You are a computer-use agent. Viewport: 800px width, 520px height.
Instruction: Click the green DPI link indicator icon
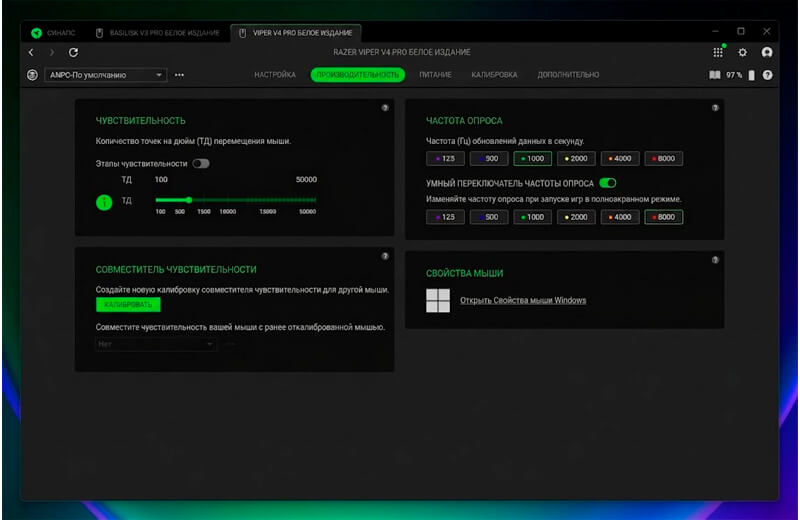pyautogui.click(x=104, y=202)
